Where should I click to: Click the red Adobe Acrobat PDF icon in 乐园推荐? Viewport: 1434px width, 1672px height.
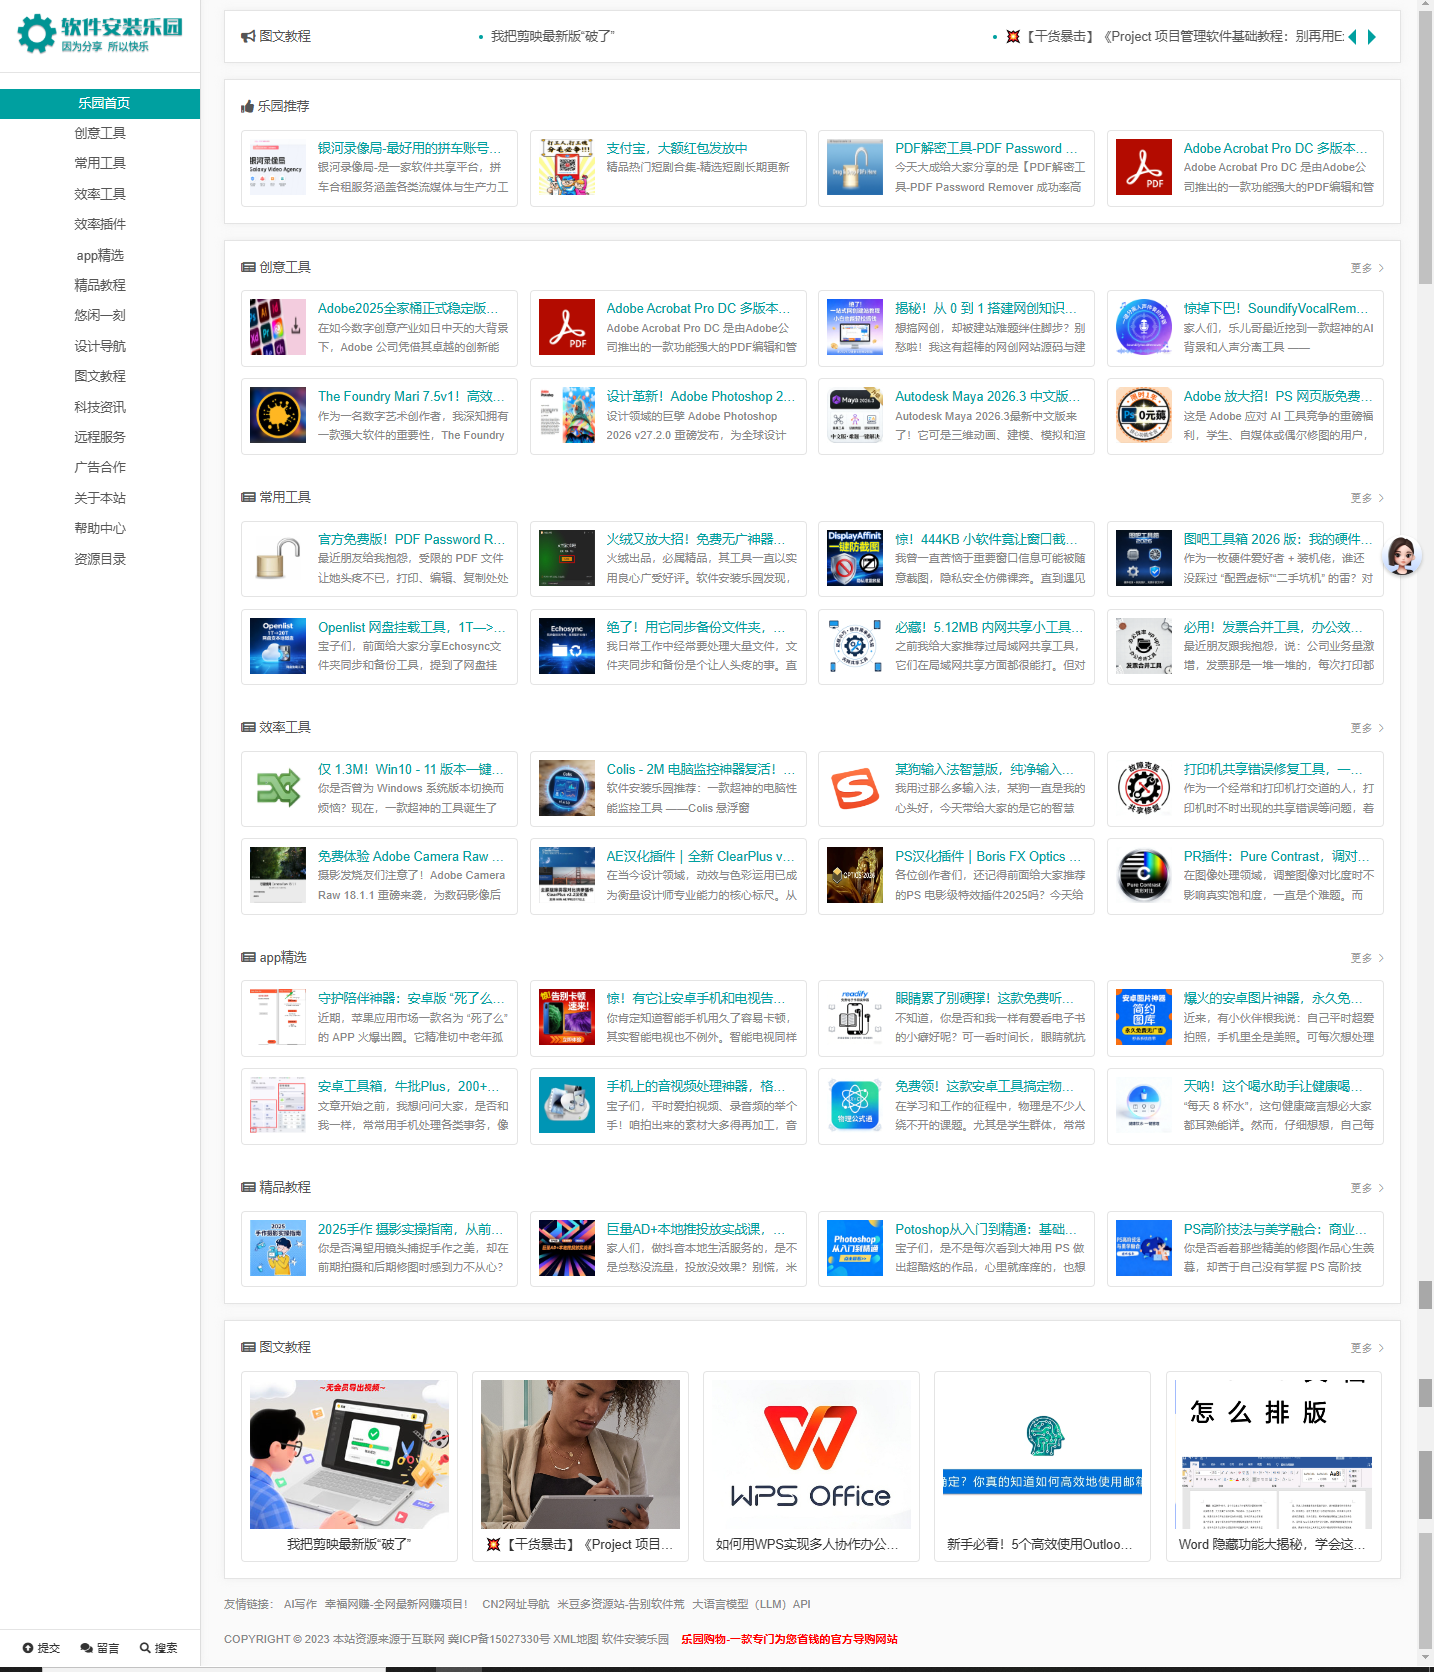coord(1143,167)
